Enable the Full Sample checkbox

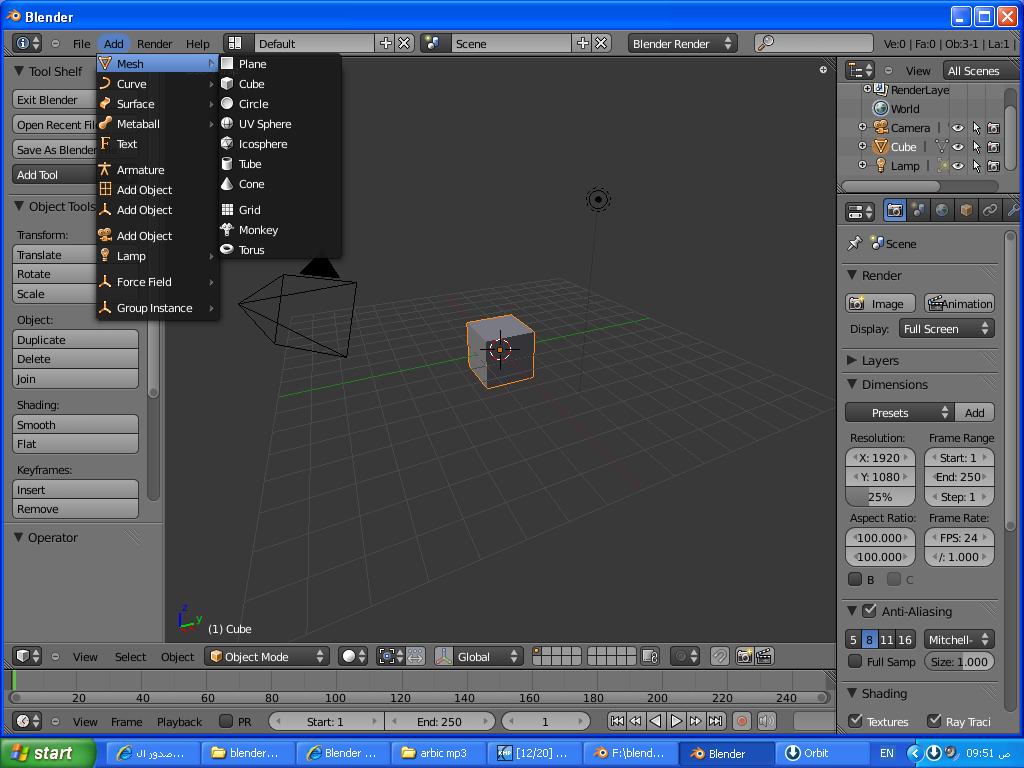click(x=855, y=662)
